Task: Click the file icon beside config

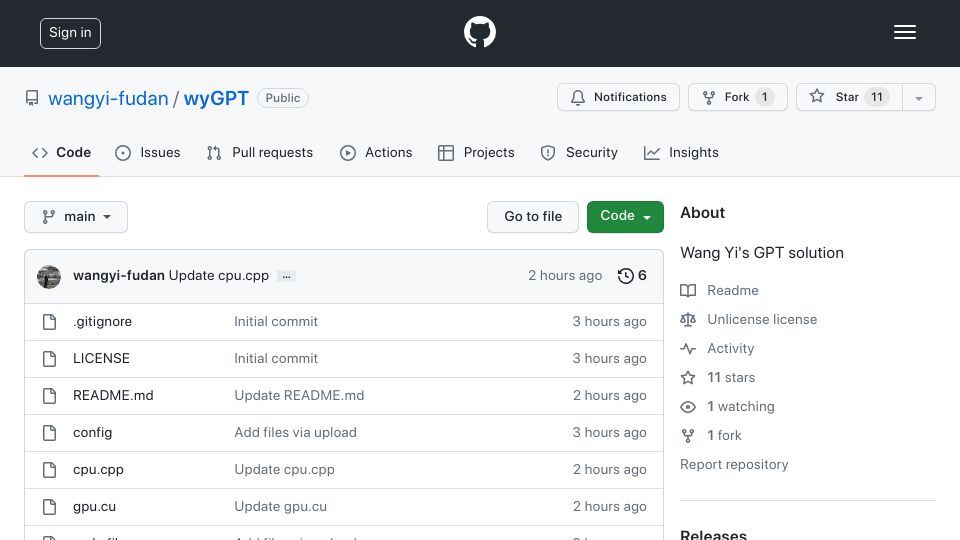Action: 50,433
